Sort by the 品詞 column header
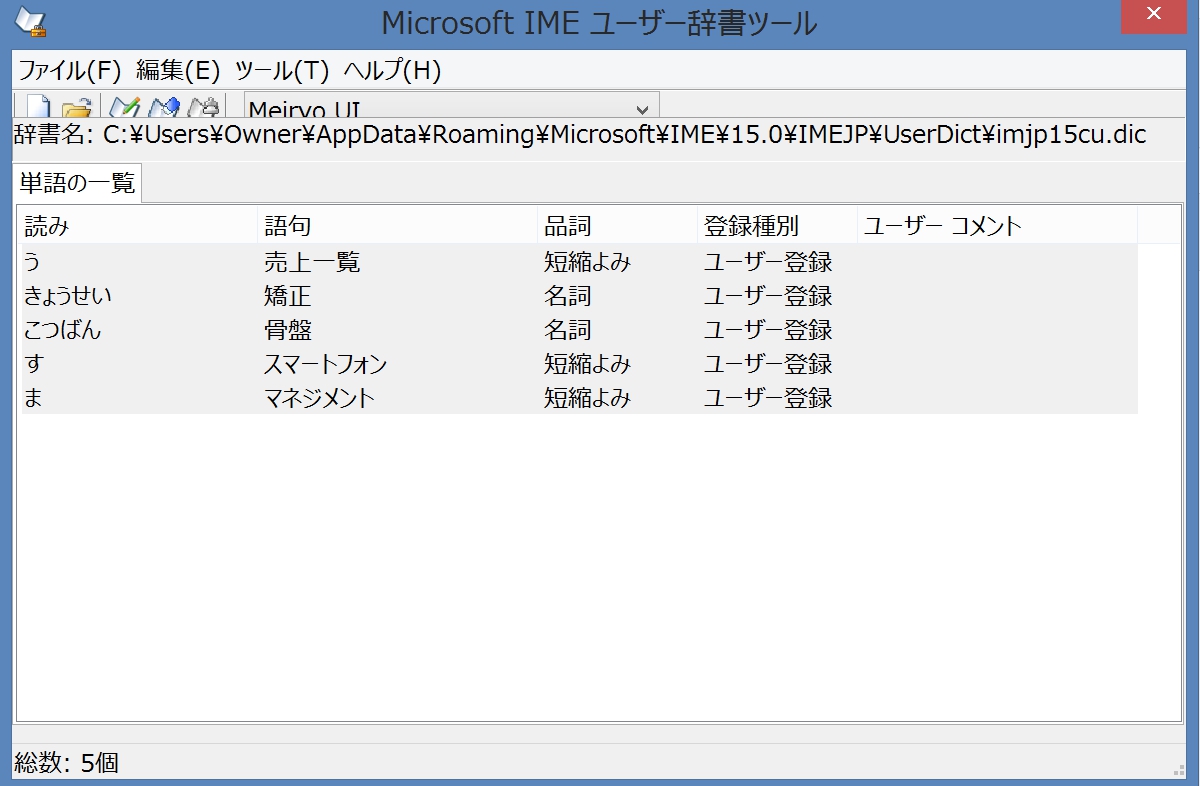This screenshot has height=786, width=1200. click(618, 226)
